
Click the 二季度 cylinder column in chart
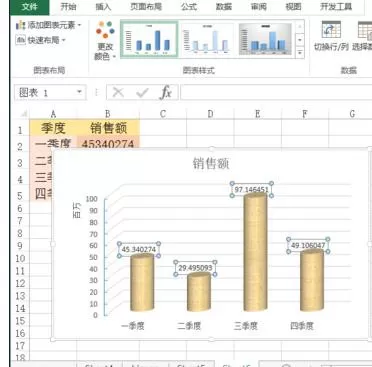click(199, 292)
